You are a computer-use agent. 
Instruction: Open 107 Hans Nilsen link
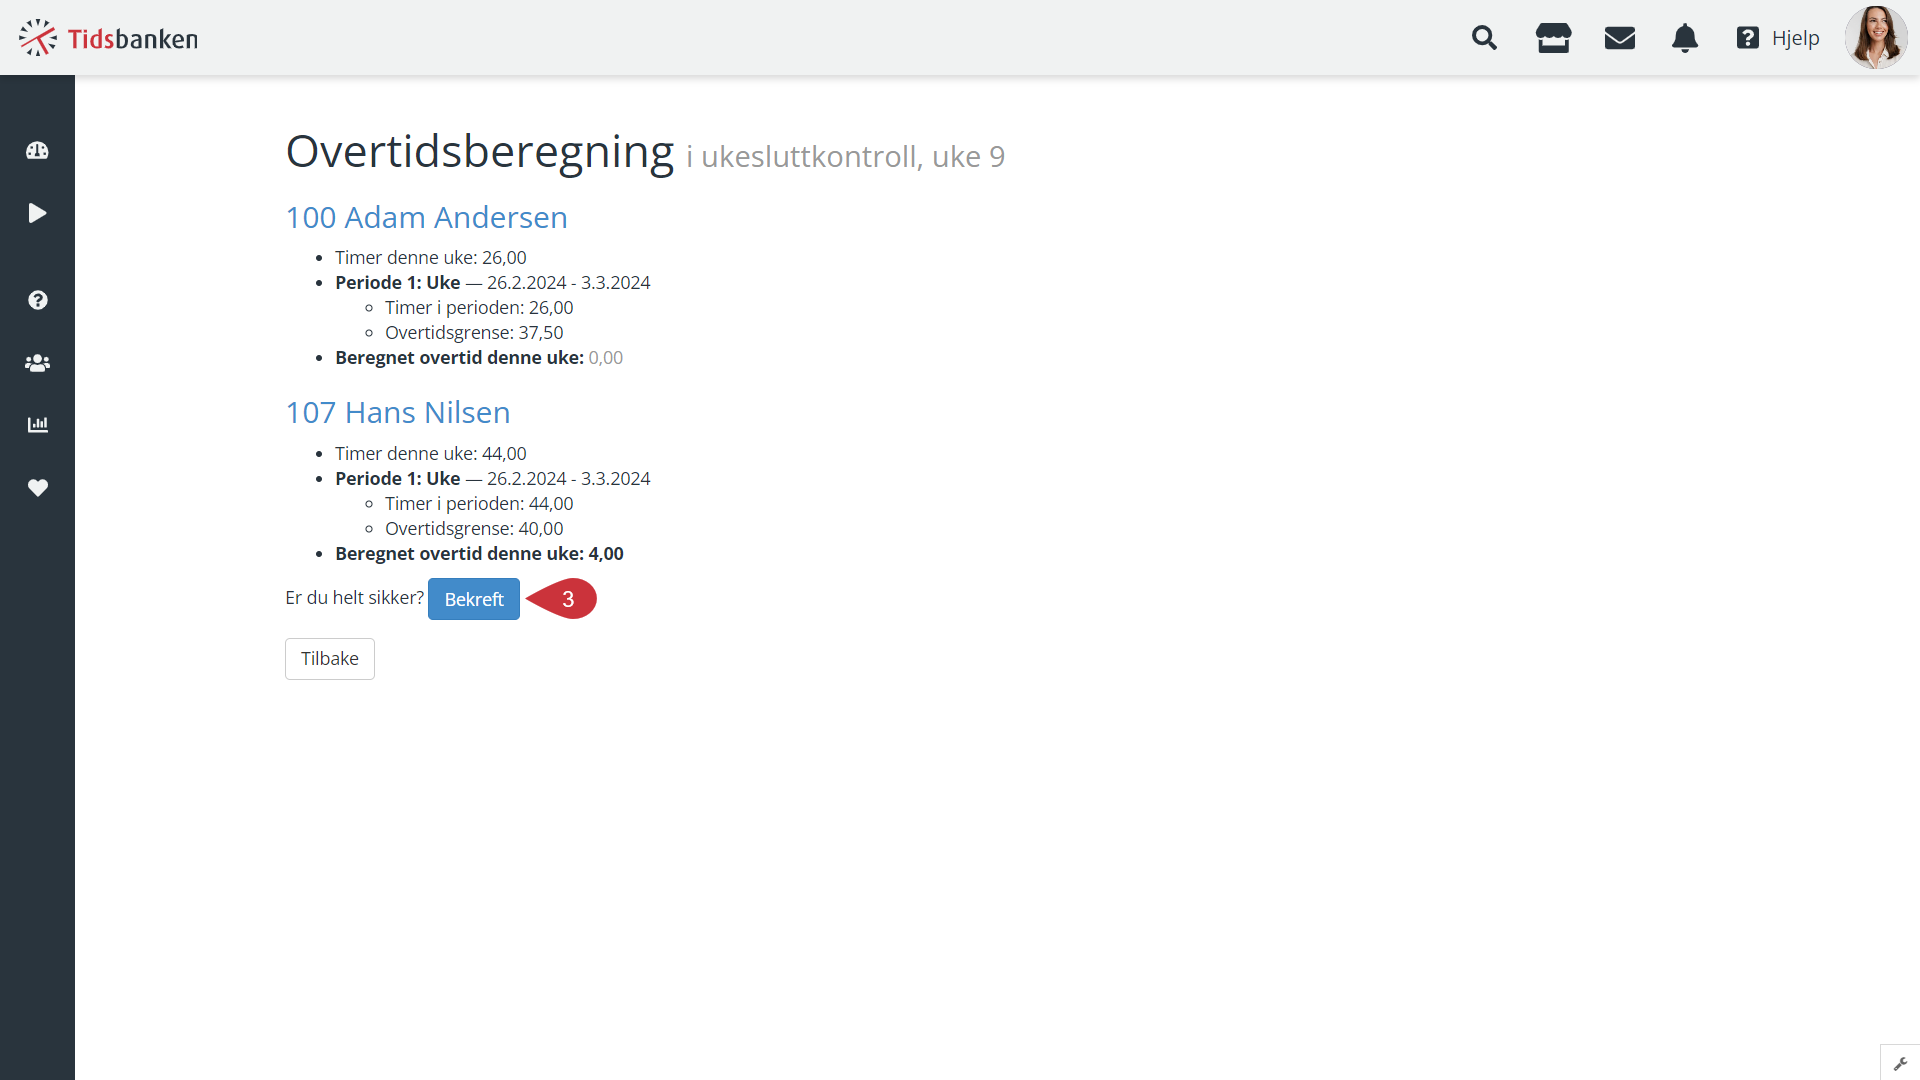[398, 412]
